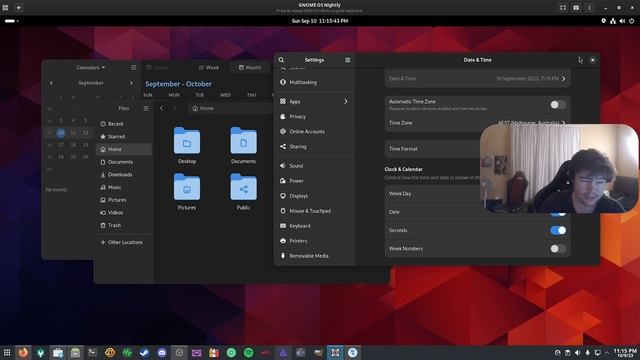Open the Desktop folder in Files
The height and width of the screenshot is (360, 640).
click(187, 145)
